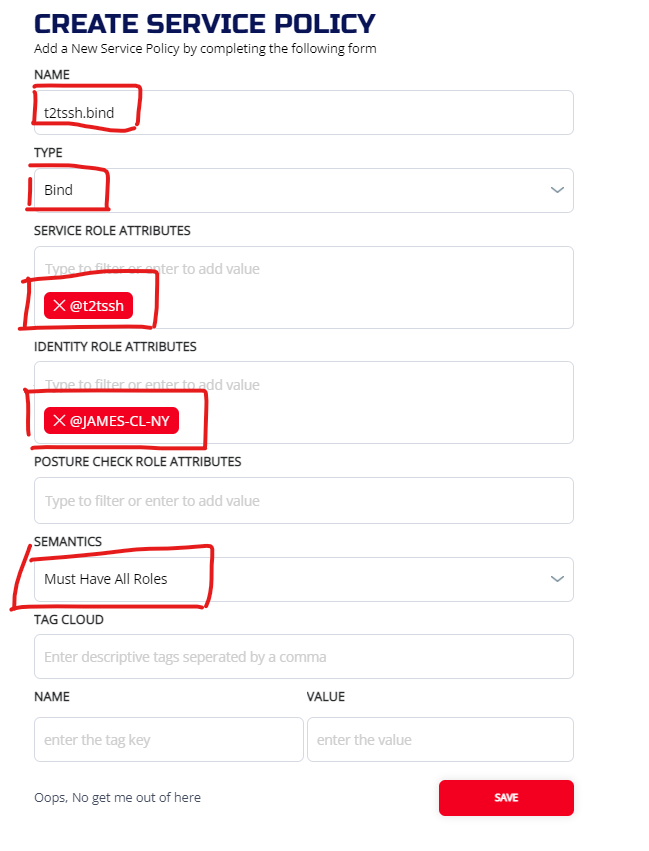This screenshot has height=851, width=649.
Task: Click the 'Oops, No get me out of here' link
Action: click(x=117, y=797)
